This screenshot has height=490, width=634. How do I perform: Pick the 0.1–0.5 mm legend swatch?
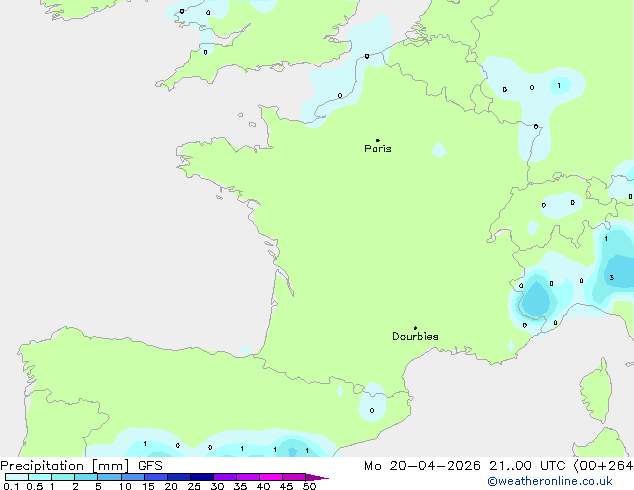click(x=17, y=477)
